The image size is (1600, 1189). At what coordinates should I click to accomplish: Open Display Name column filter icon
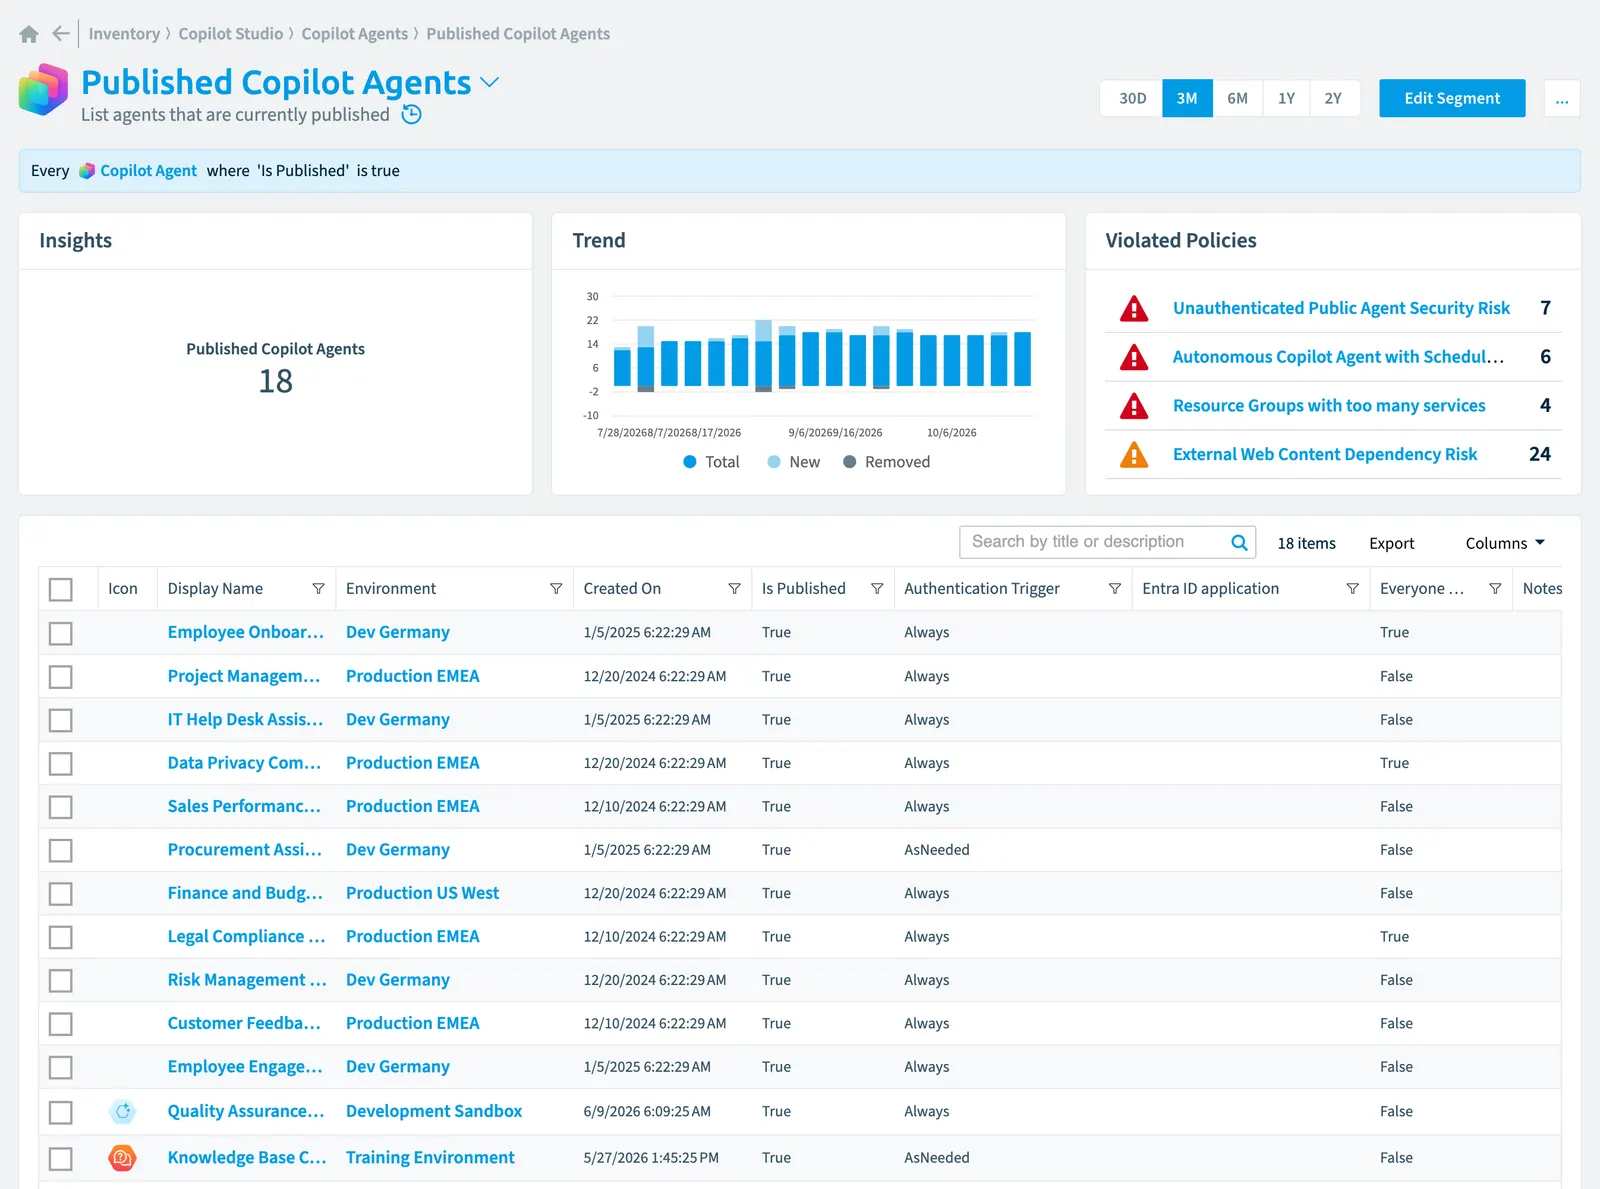click(x=318, y=589)
